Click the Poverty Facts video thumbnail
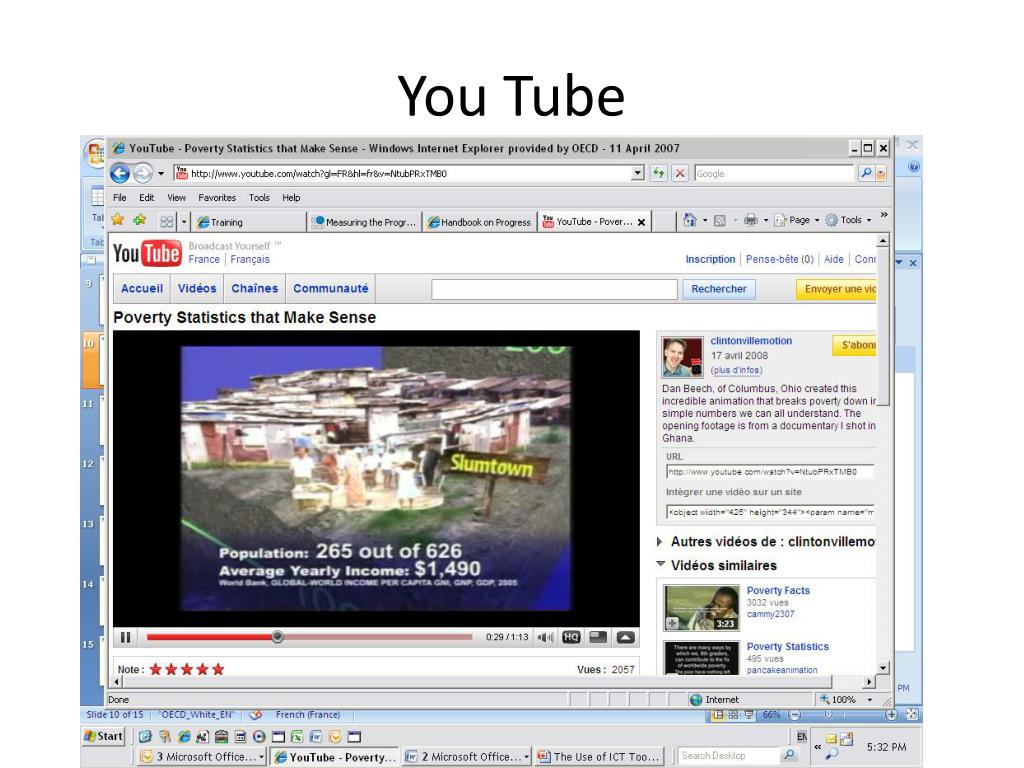Image resolution: width=1024 pixels, height=768 pixels. click(x=701, y=608)
